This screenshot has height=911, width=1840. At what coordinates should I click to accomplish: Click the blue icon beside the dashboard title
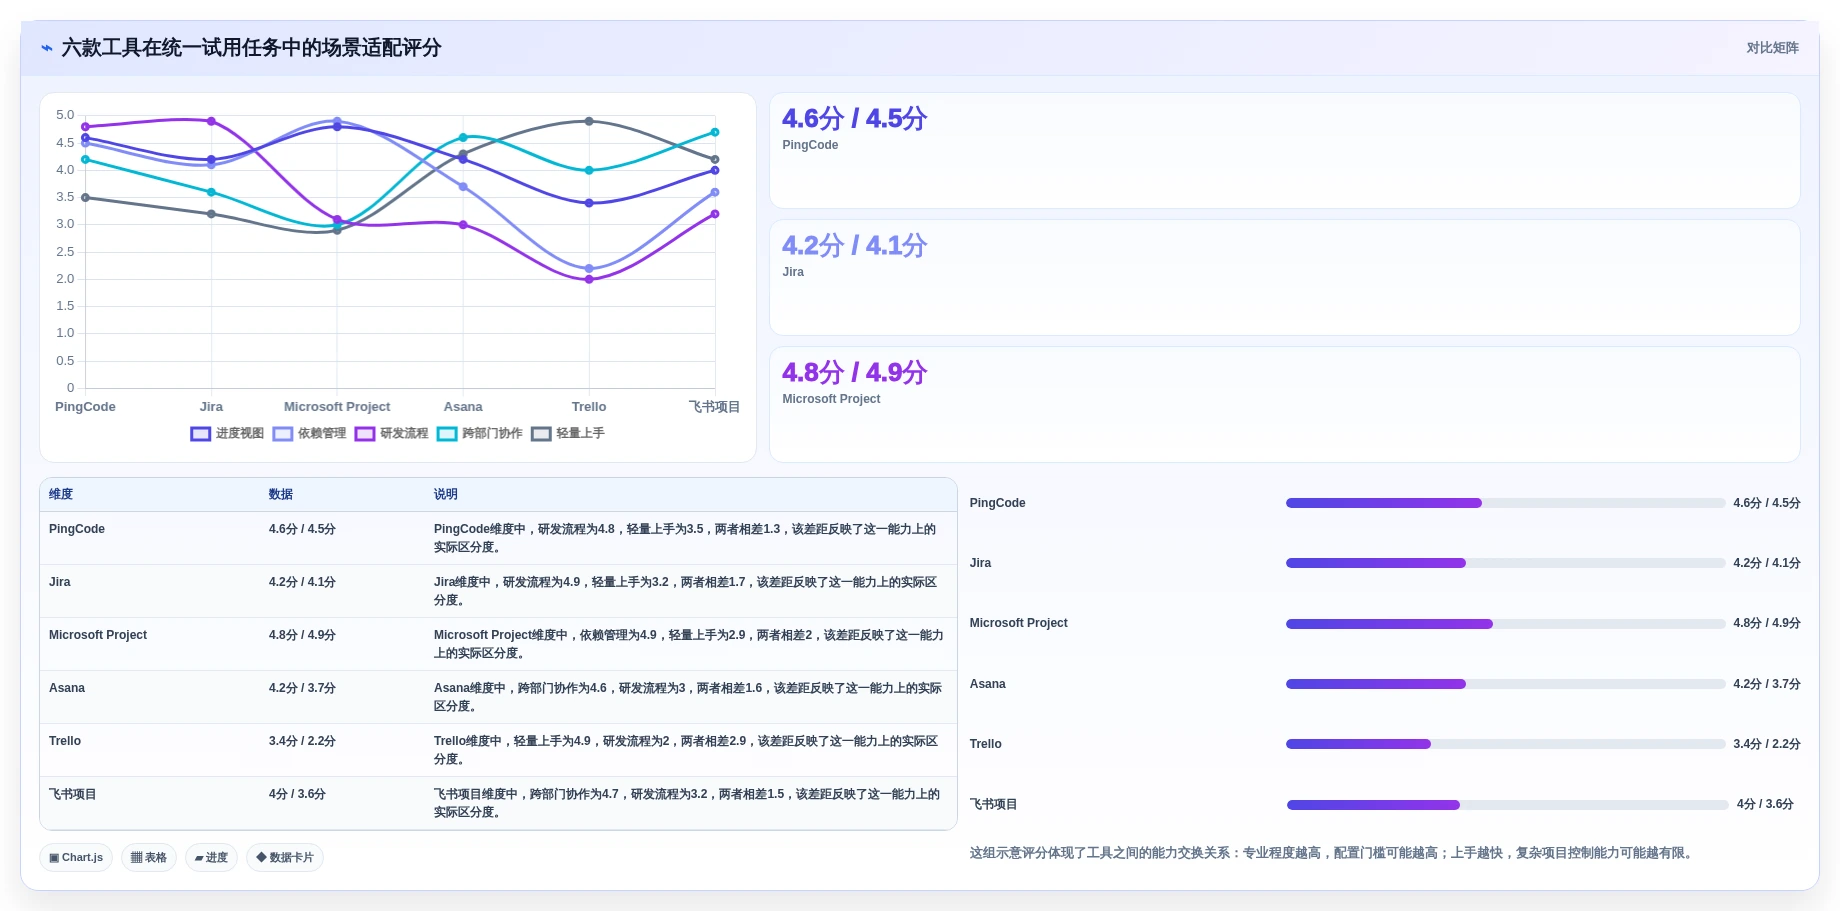(x=46, y=48)
